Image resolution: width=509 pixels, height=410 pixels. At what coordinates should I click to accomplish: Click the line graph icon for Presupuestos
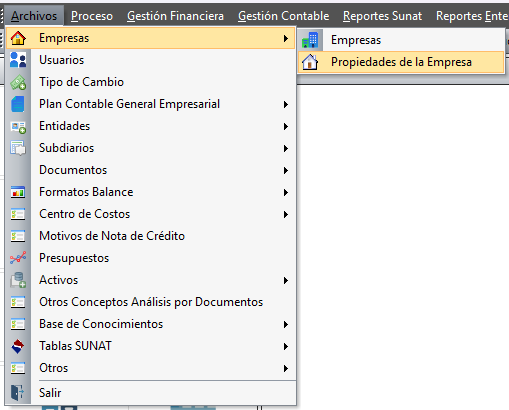click(x=18, y=258)
